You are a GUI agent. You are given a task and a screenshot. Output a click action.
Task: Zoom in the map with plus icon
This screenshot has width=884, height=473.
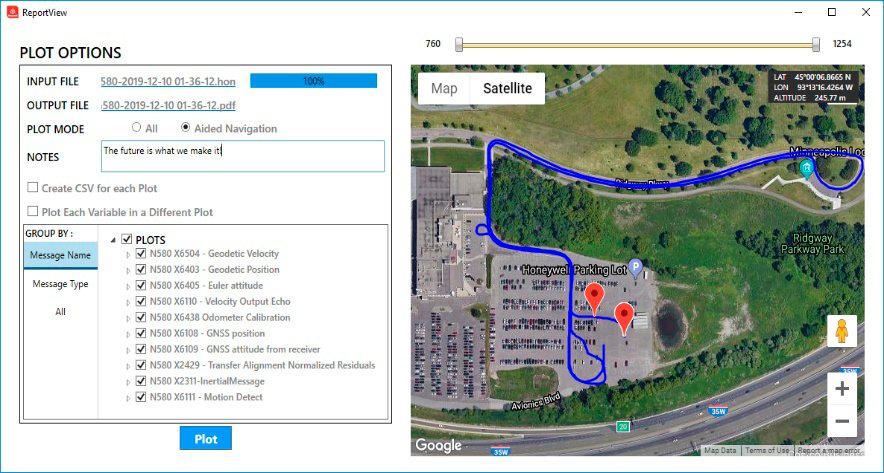[842, 389]
